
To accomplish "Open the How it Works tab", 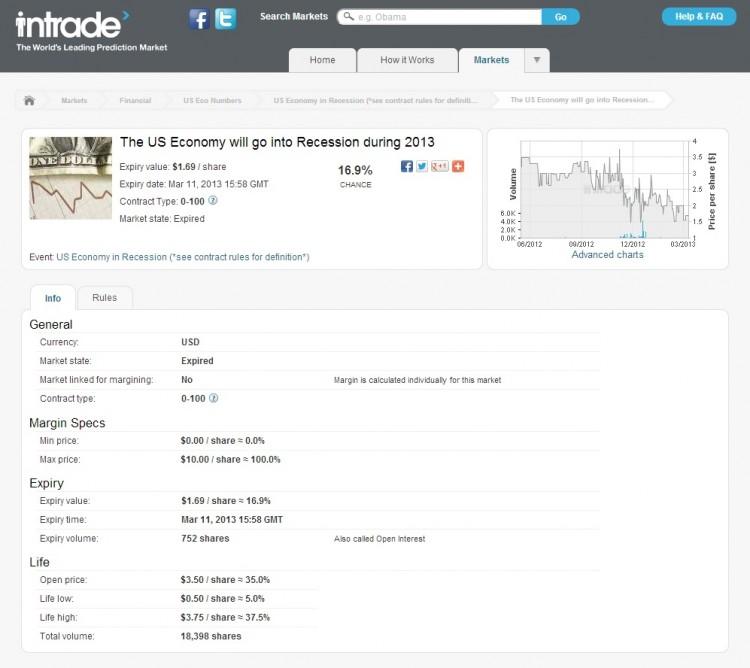I will 407,60.
